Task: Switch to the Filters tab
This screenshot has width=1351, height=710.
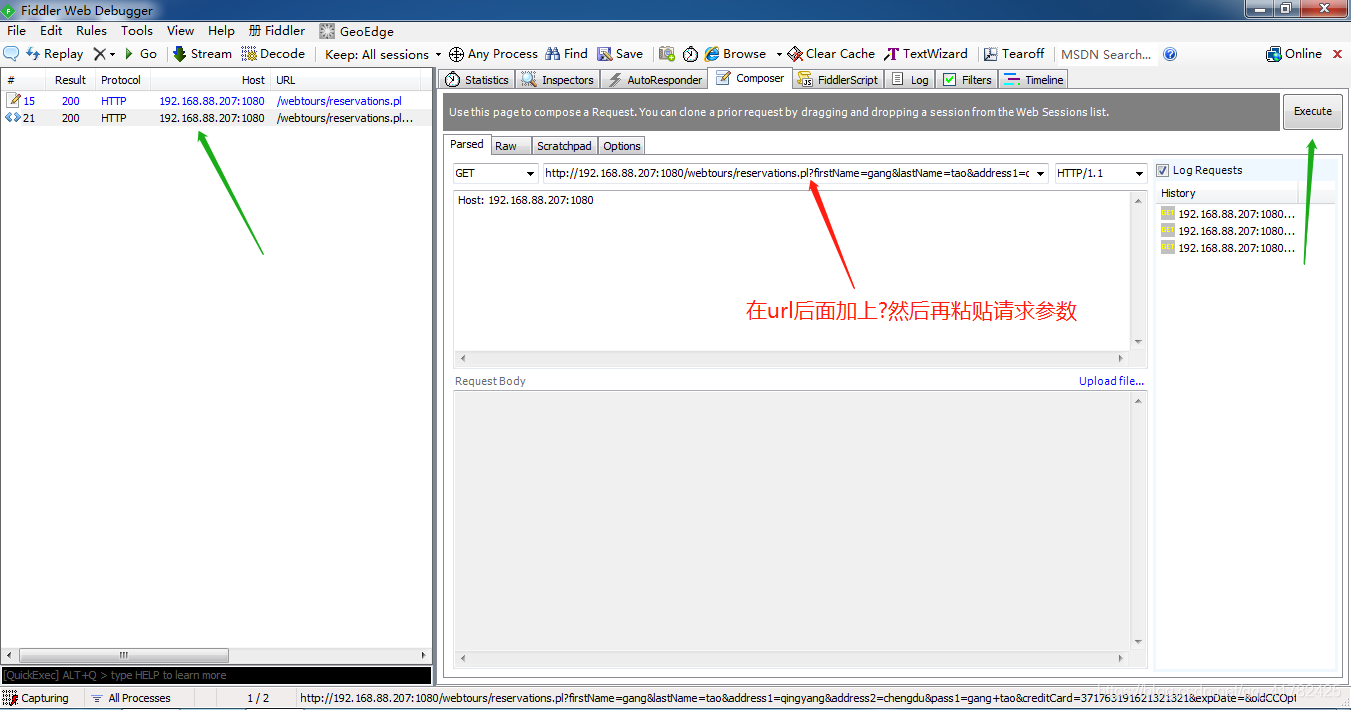Action: pos(967,79)
